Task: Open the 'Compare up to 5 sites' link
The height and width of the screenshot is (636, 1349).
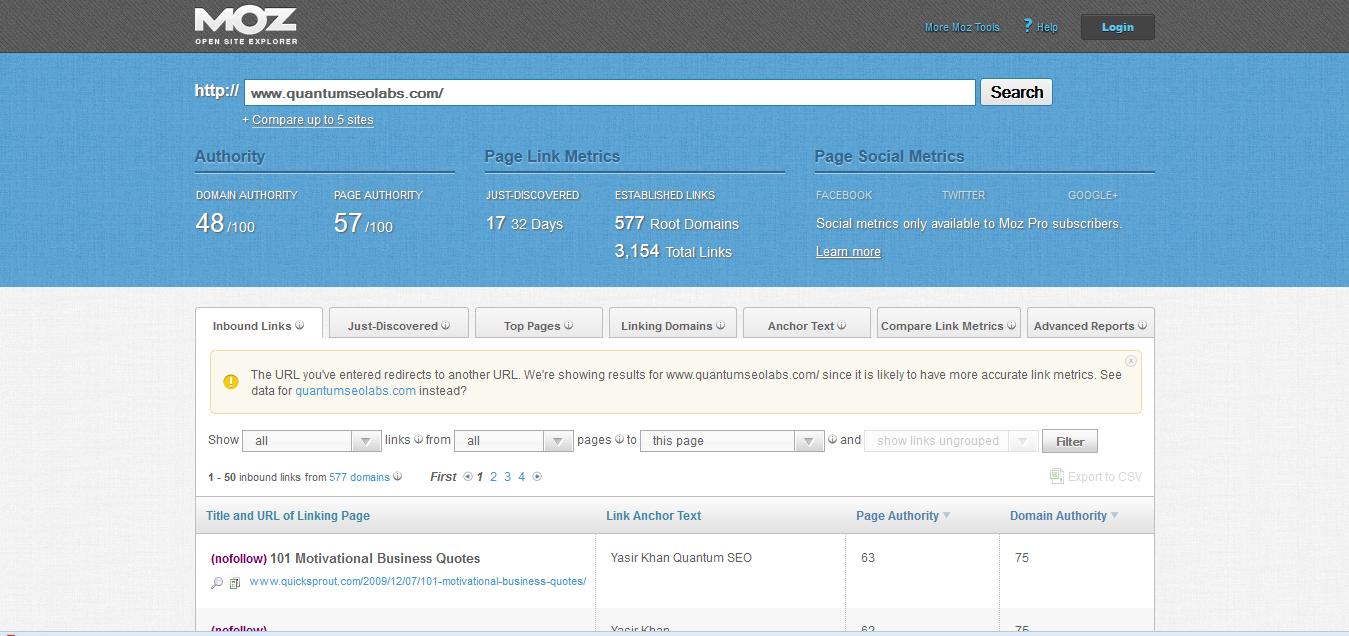Action: (x=312, y=120)
